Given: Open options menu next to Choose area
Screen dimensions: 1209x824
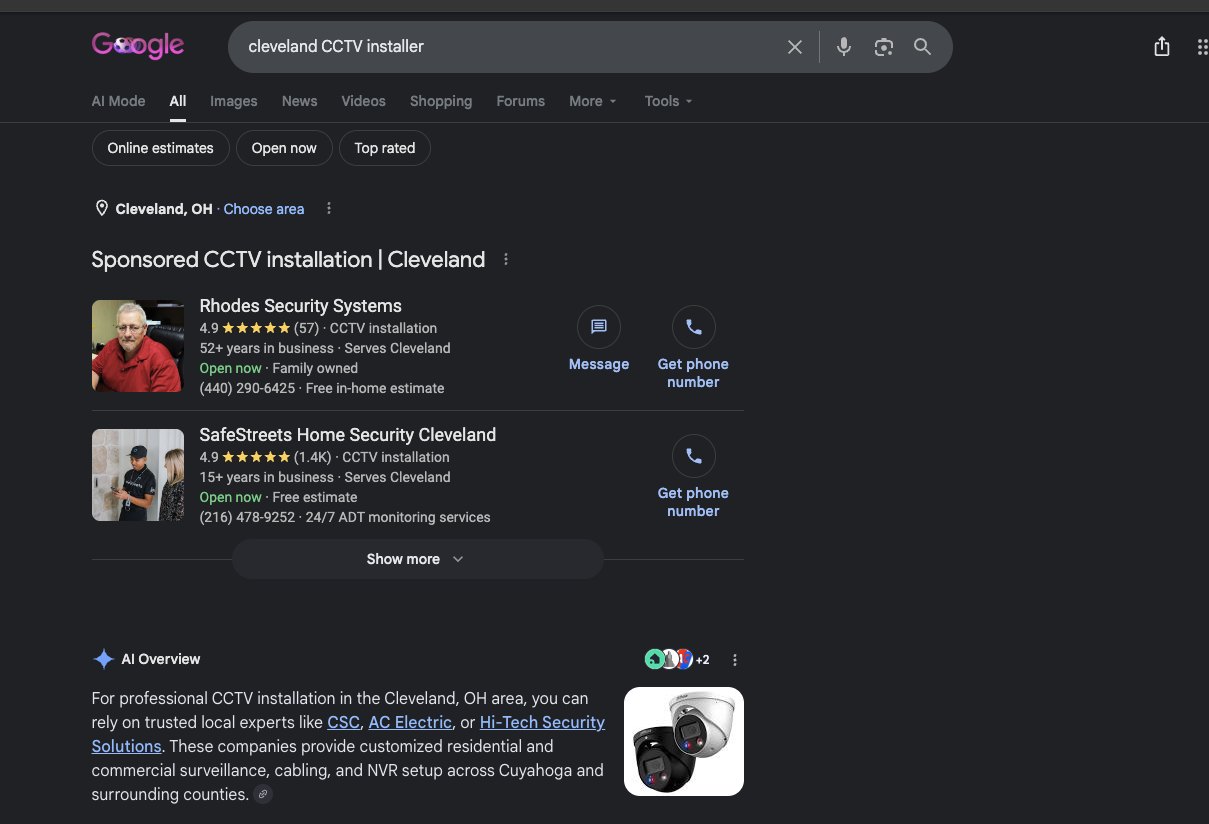Looking at the screenshot, I should (x=329, y=209).
